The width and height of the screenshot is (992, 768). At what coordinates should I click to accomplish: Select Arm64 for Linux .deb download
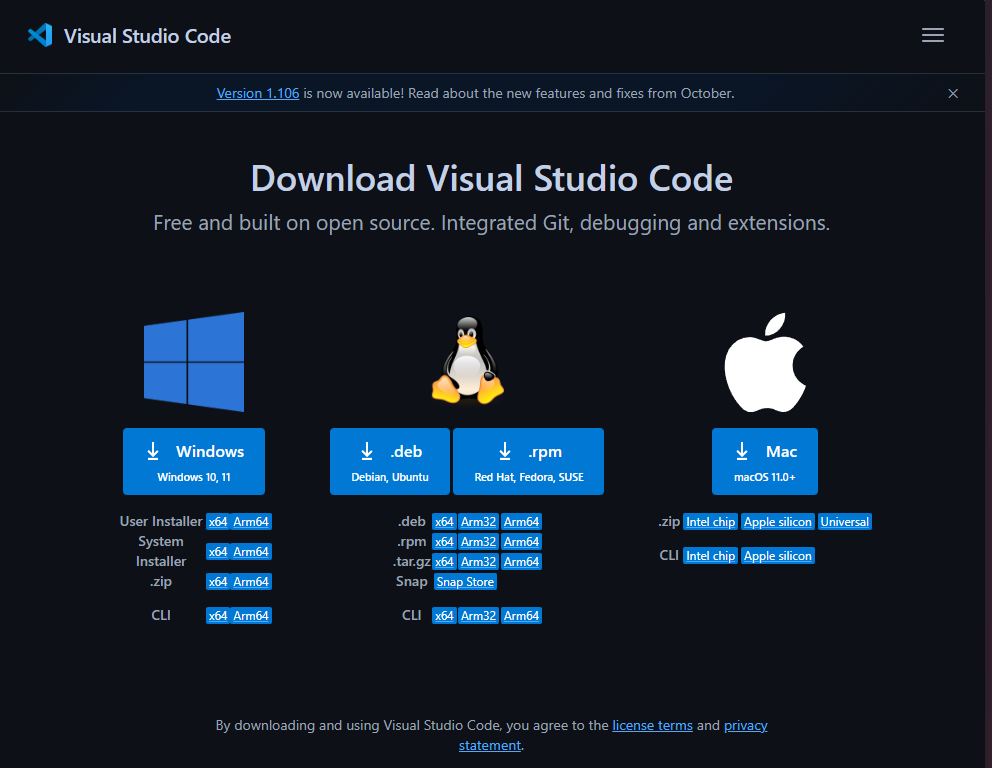[521, 522]
